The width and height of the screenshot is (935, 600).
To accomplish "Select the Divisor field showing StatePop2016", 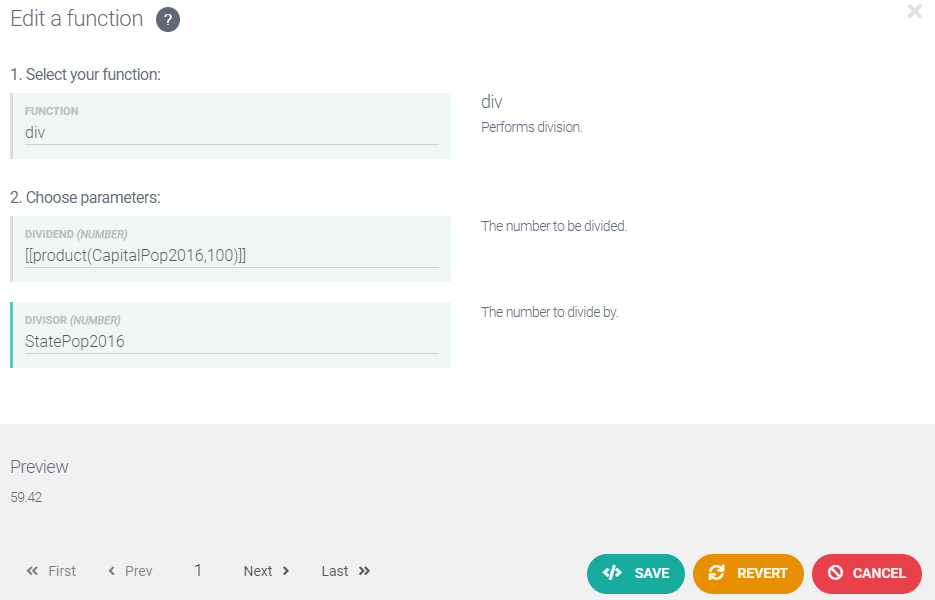I will tap(231, 341).
